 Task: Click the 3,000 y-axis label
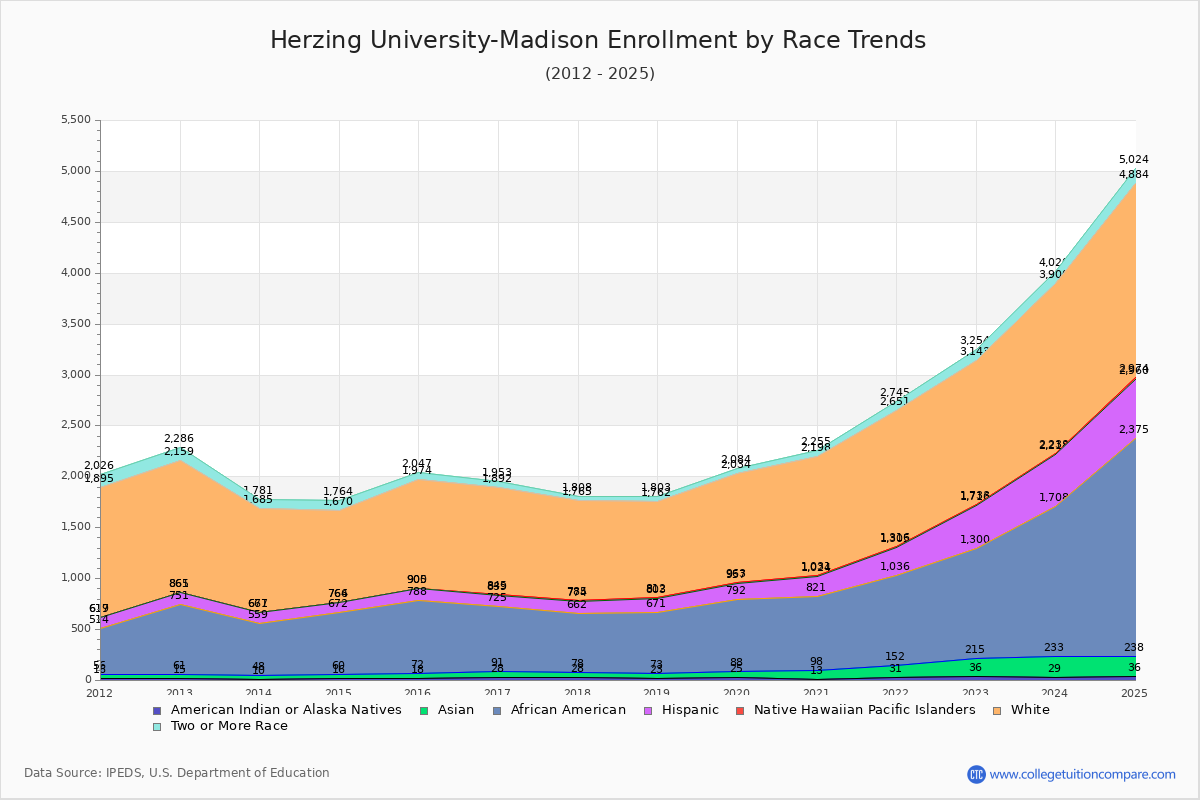click(76, 375)
